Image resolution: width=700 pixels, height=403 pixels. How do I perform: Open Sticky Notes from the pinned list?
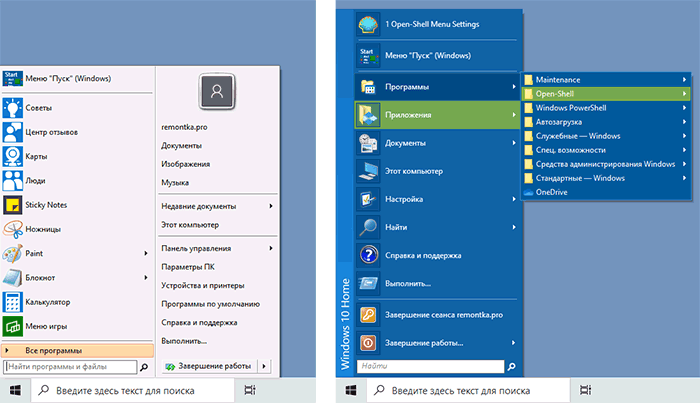13,205
